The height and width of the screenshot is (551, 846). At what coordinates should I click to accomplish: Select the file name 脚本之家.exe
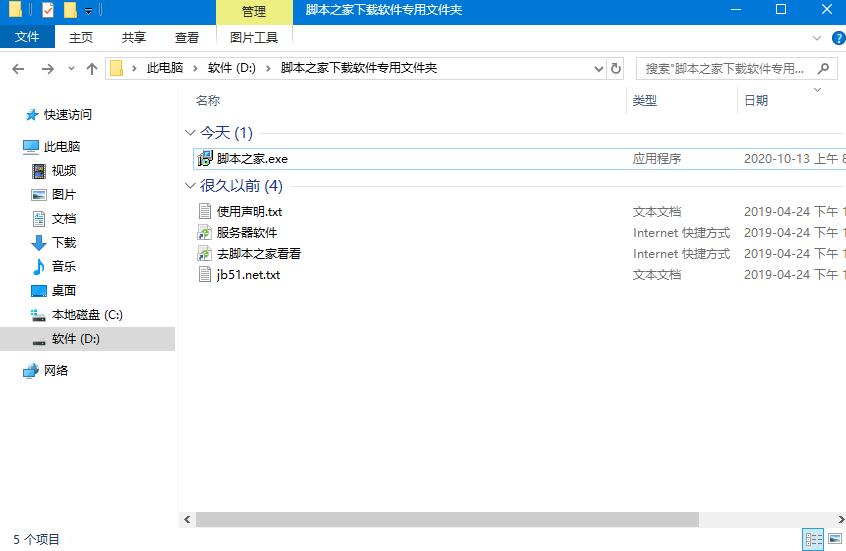pos(253,159)
